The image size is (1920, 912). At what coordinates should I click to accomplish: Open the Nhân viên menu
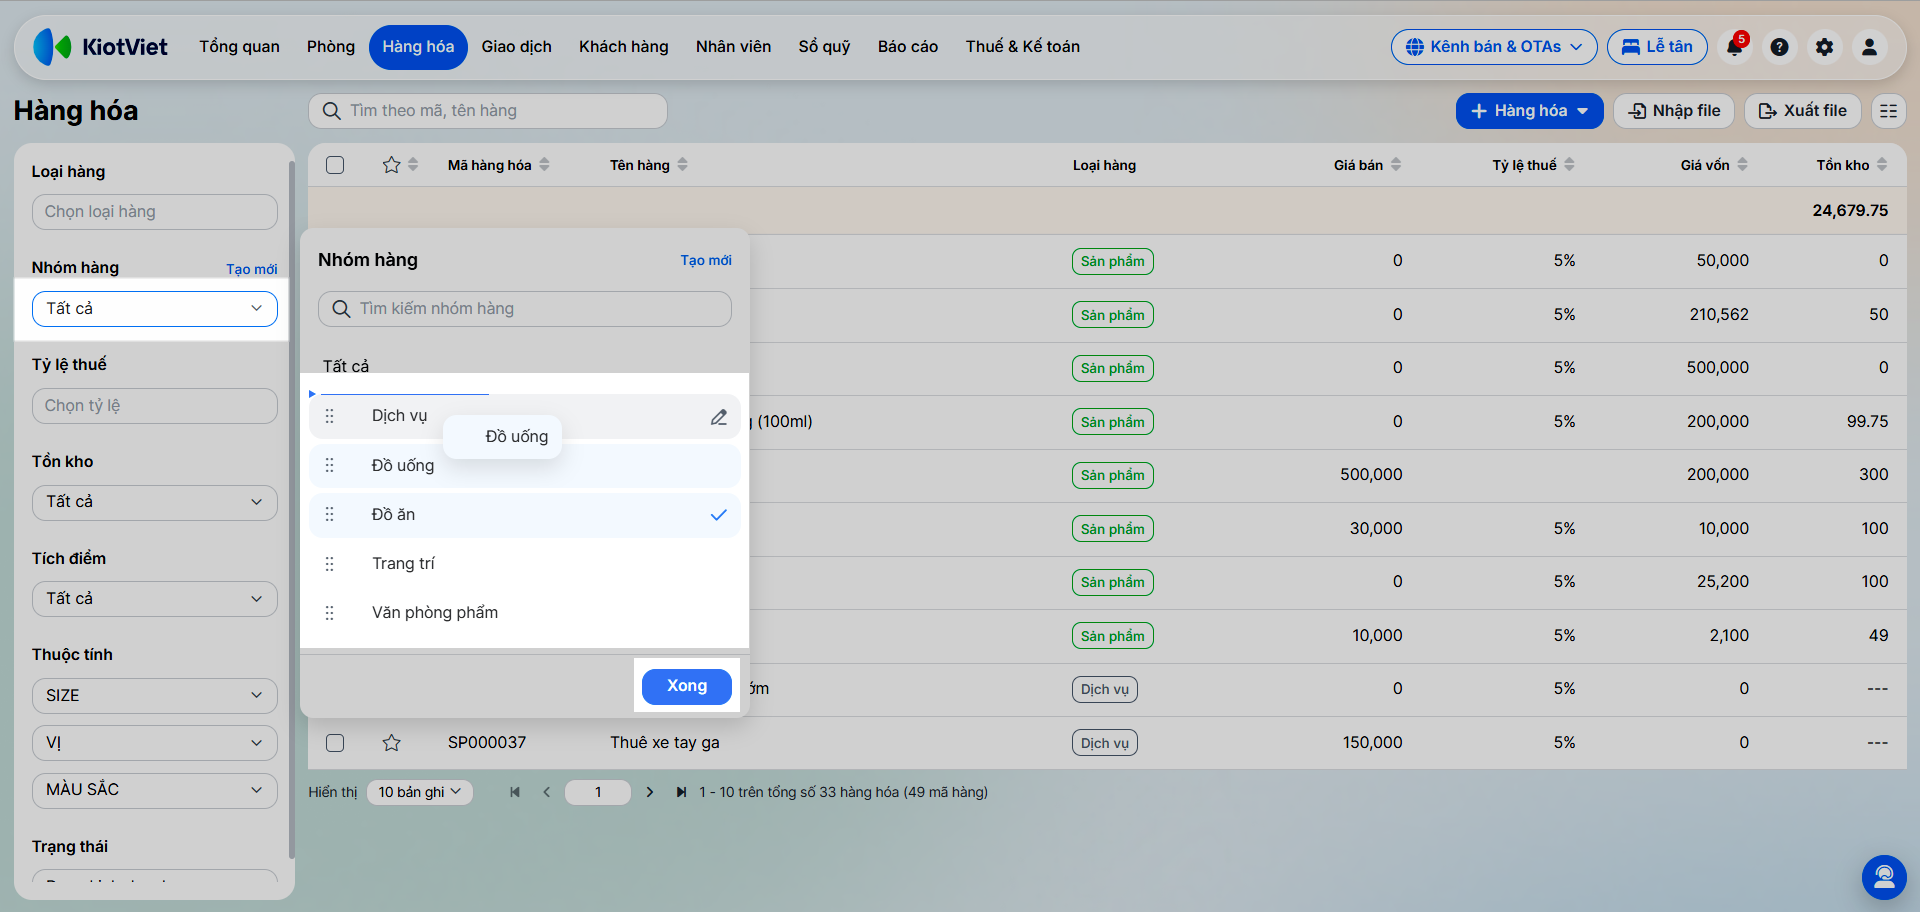pos(733,47)
